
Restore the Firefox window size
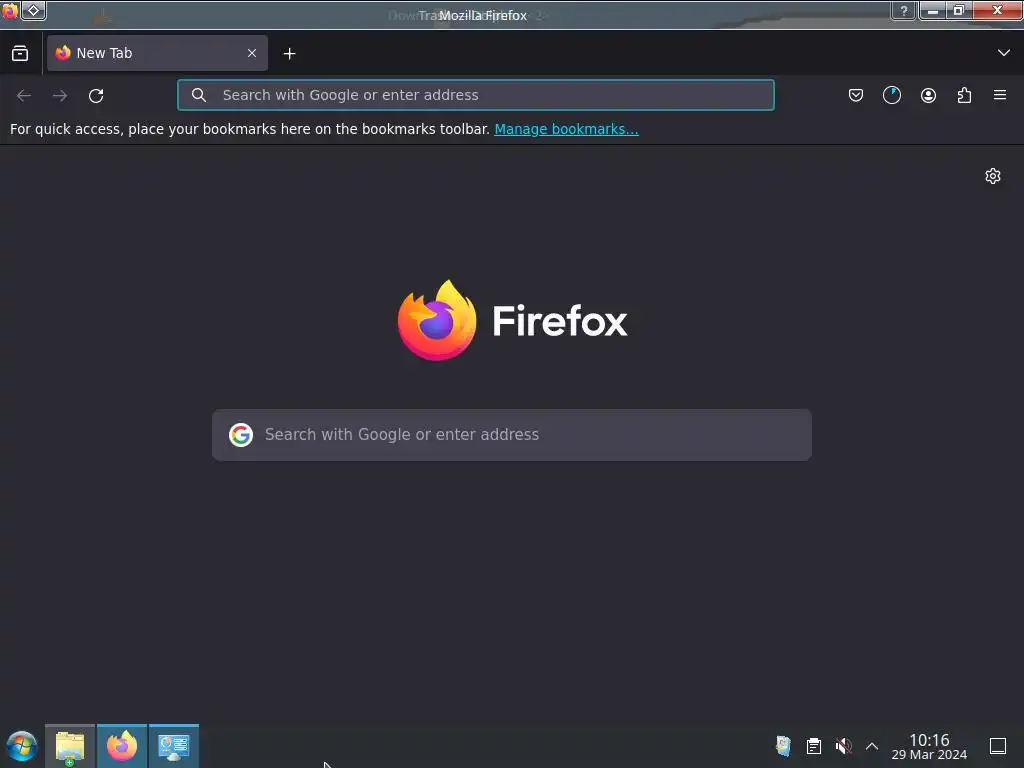[959, 11]
